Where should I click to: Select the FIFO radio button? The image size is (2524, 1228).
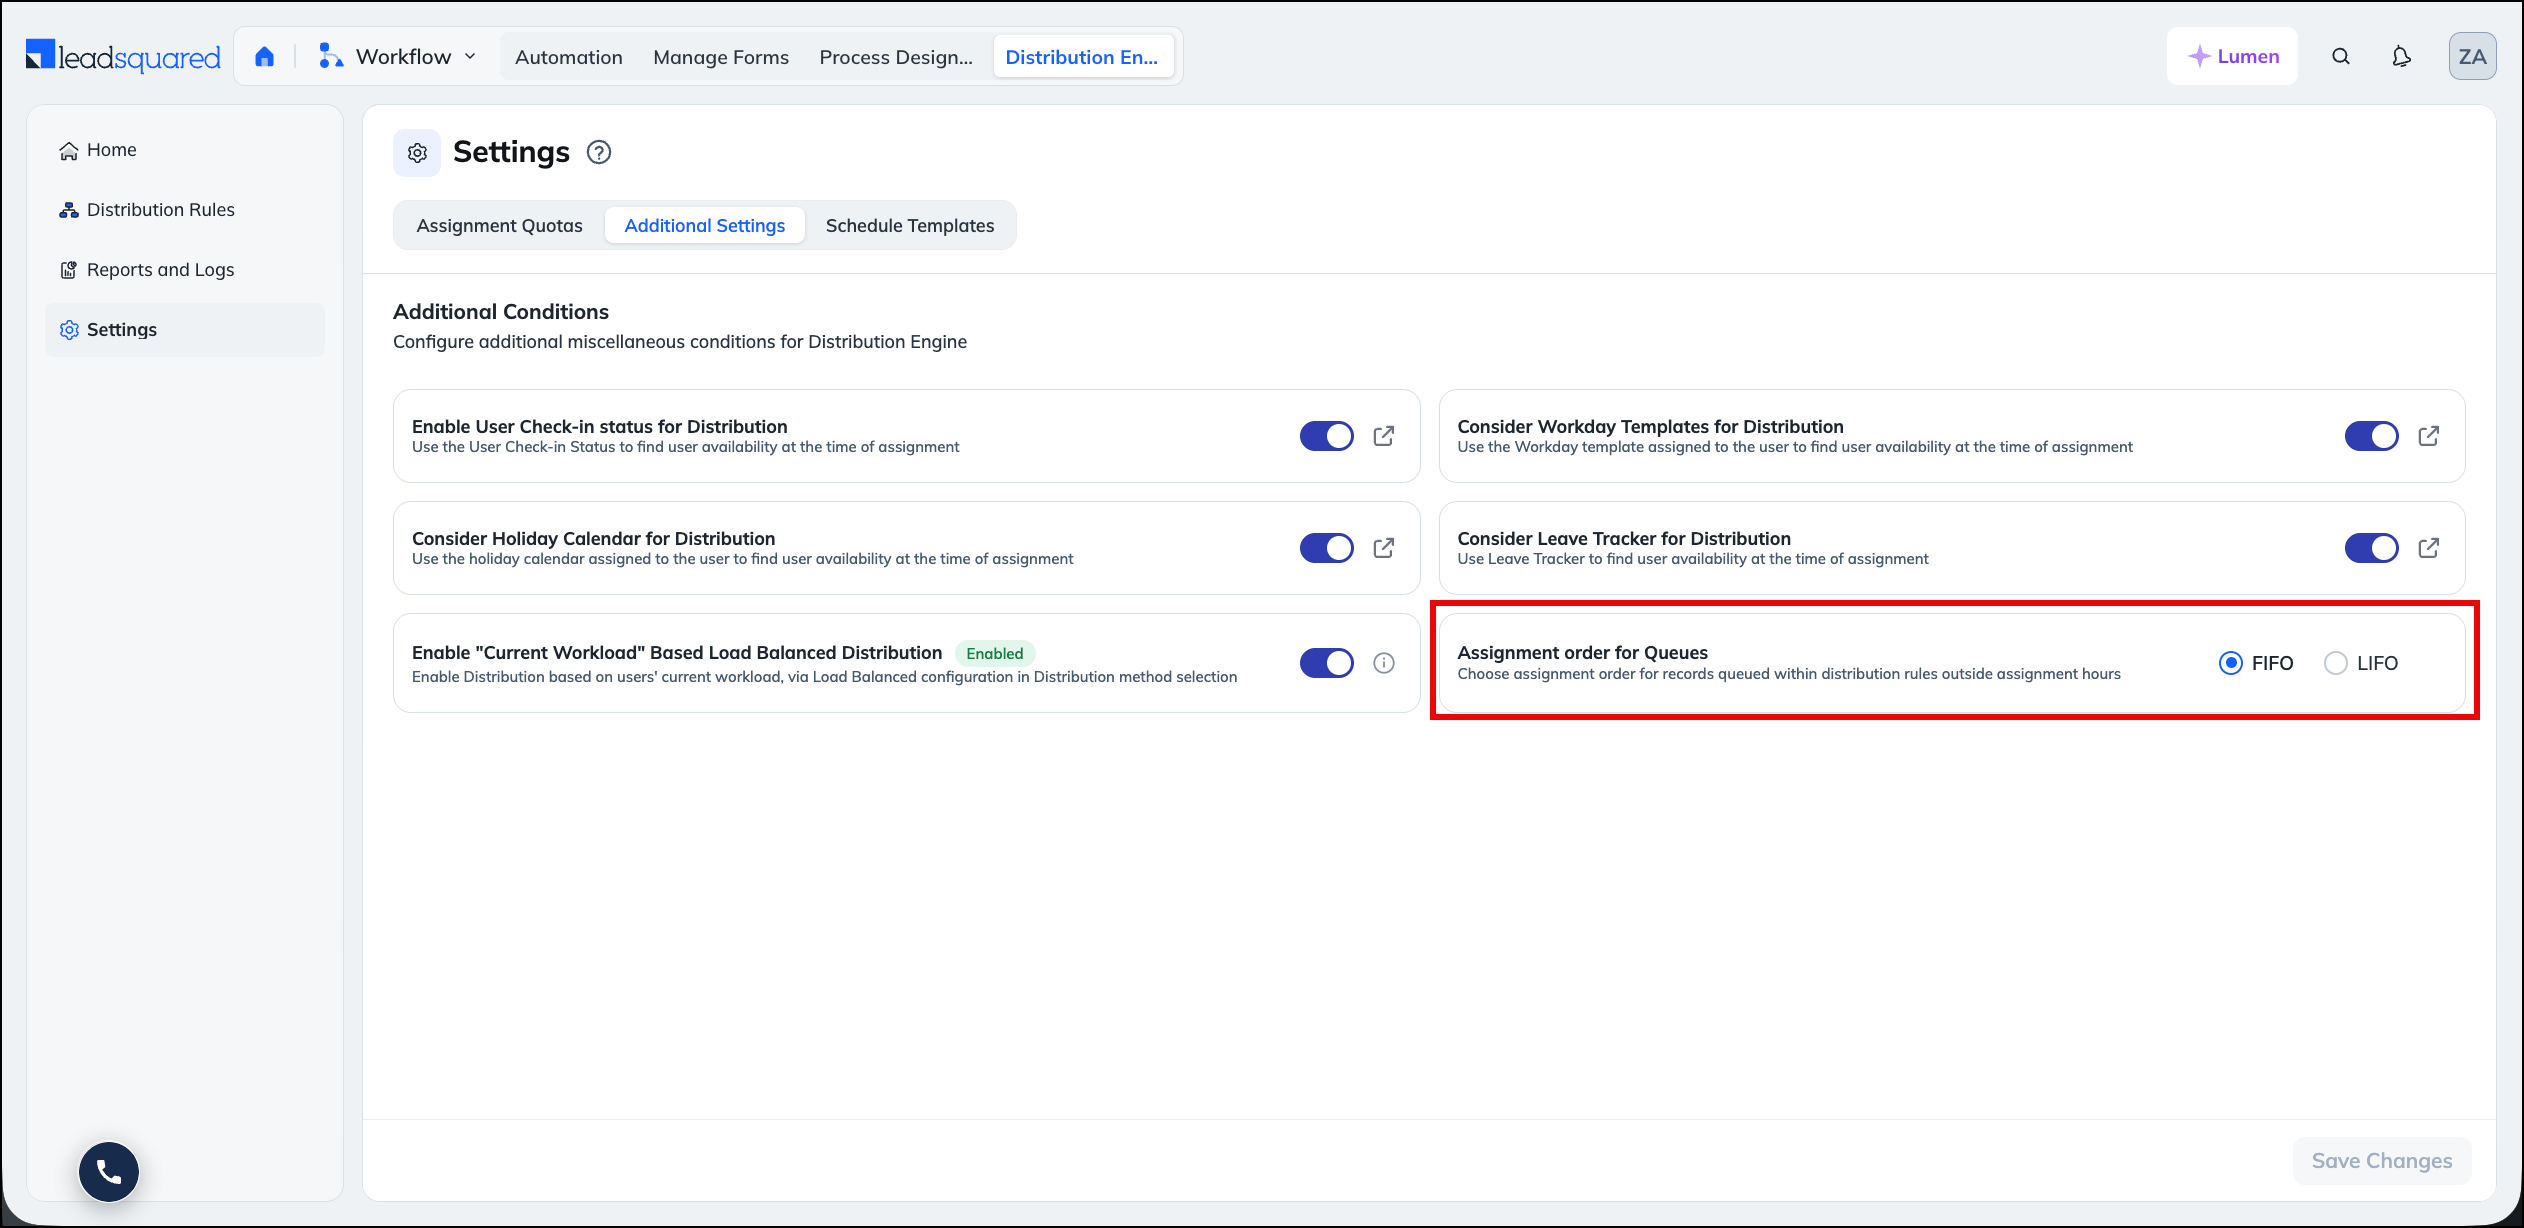click(2230, 663)
